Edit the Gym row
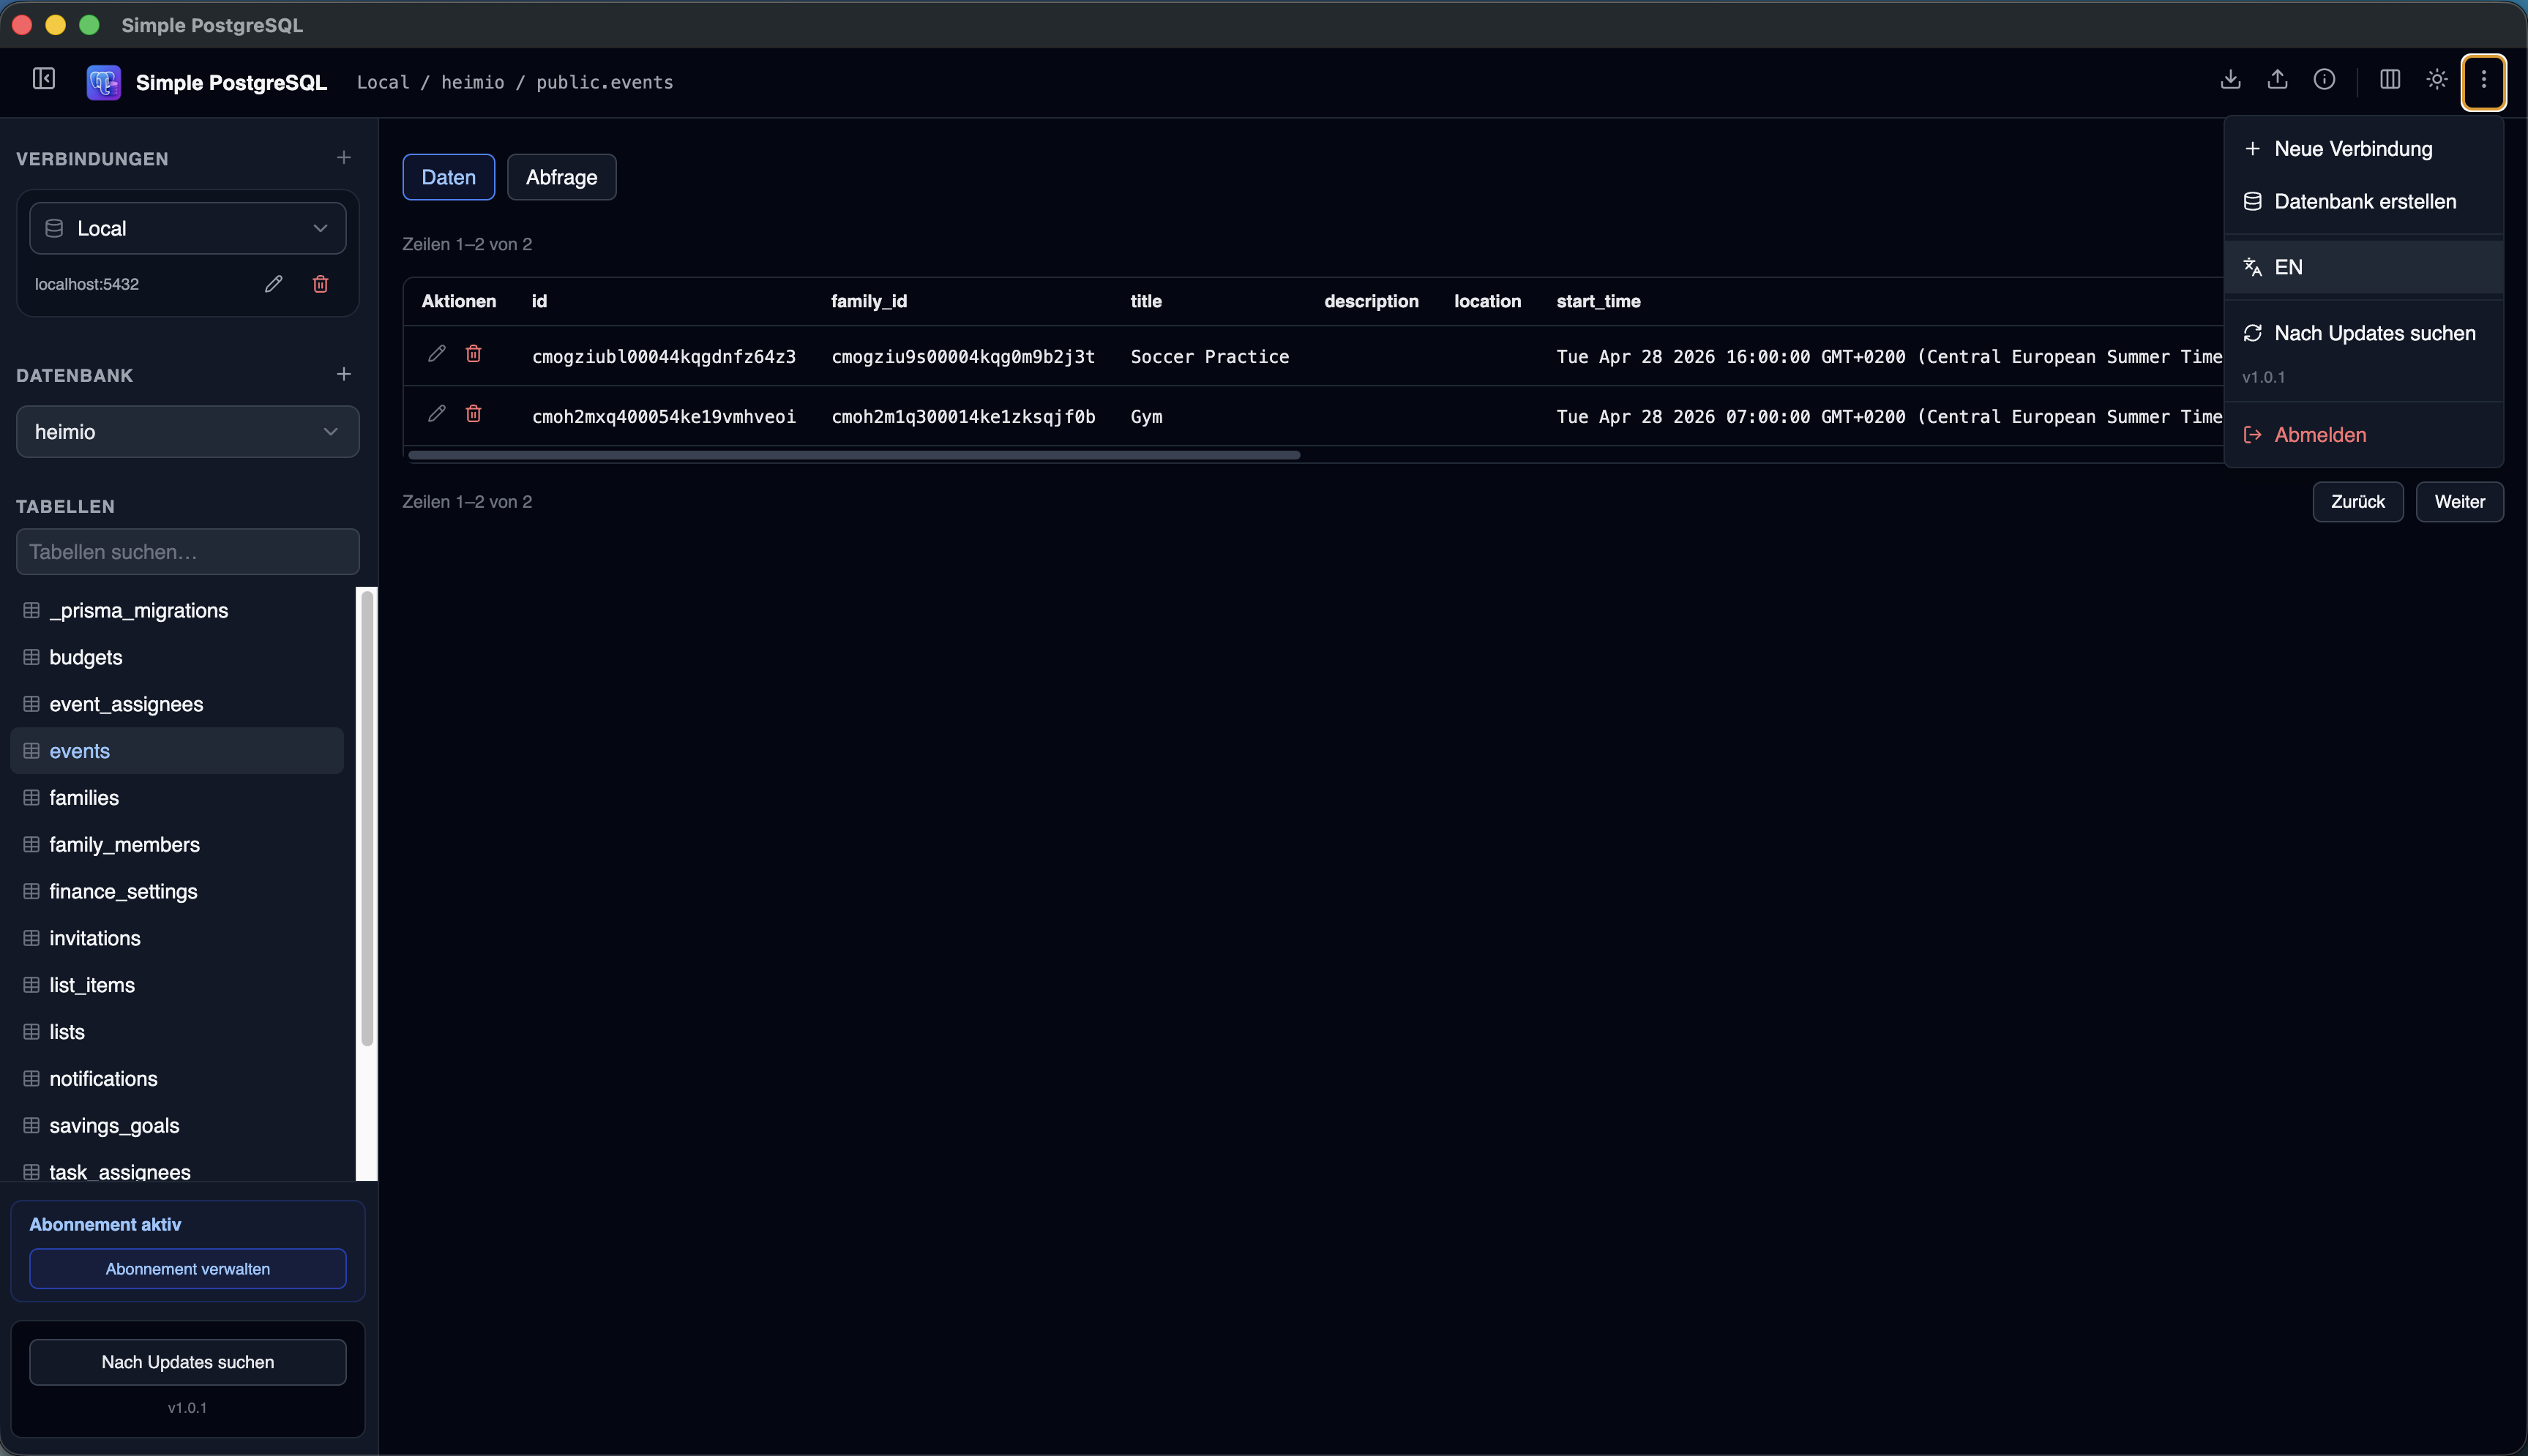Image resolution: width=2528 pixels, height=1456 pixels. 437,414
